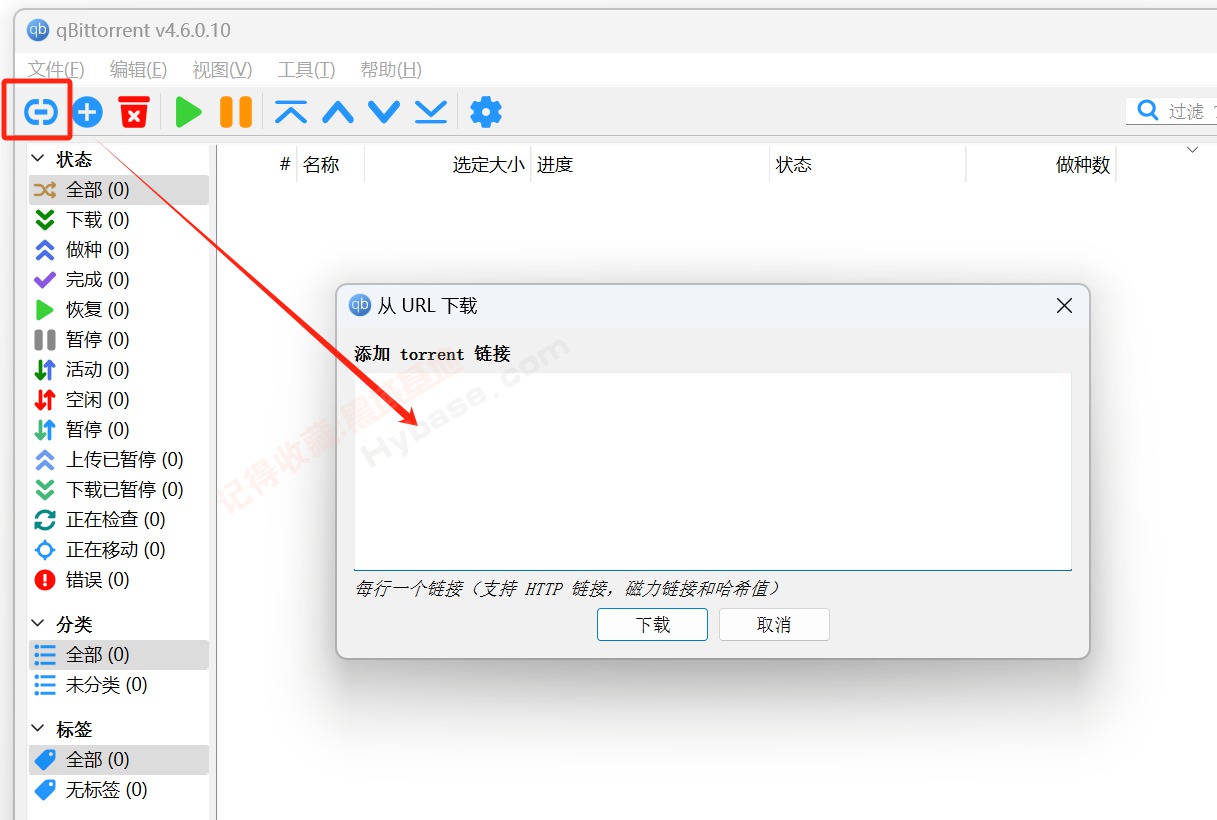This screenshot has height=820, width=1217.
Task: Open the 工具 menu
Action: point(305,70)
